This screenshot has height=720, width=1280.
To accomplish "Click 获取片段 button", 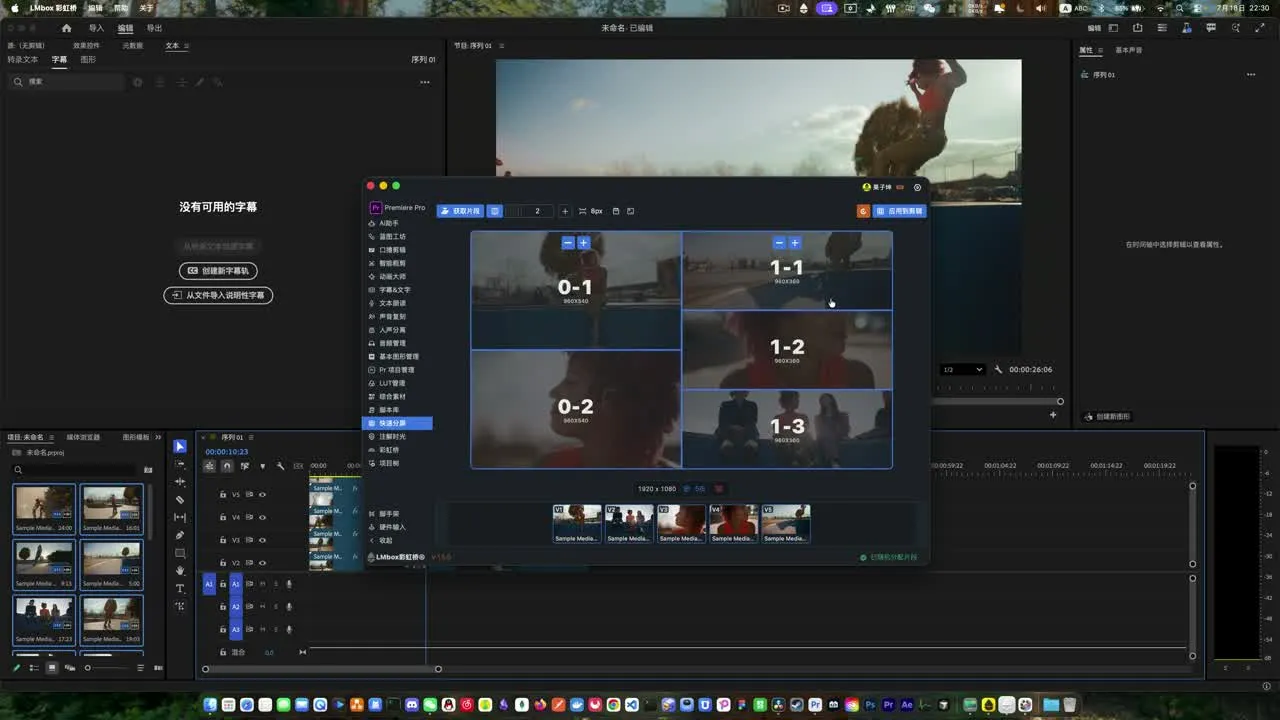I will coord(460,211).
